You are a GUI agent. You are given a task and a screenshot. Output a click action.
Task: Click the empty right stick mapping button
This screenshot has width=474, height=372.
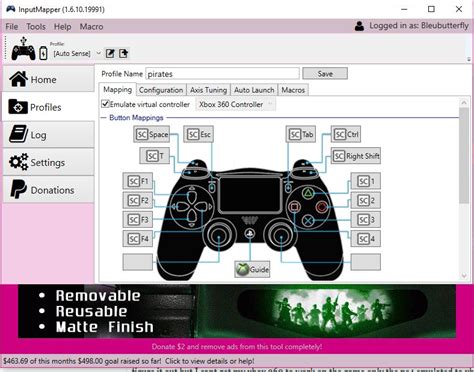[366, 262]
